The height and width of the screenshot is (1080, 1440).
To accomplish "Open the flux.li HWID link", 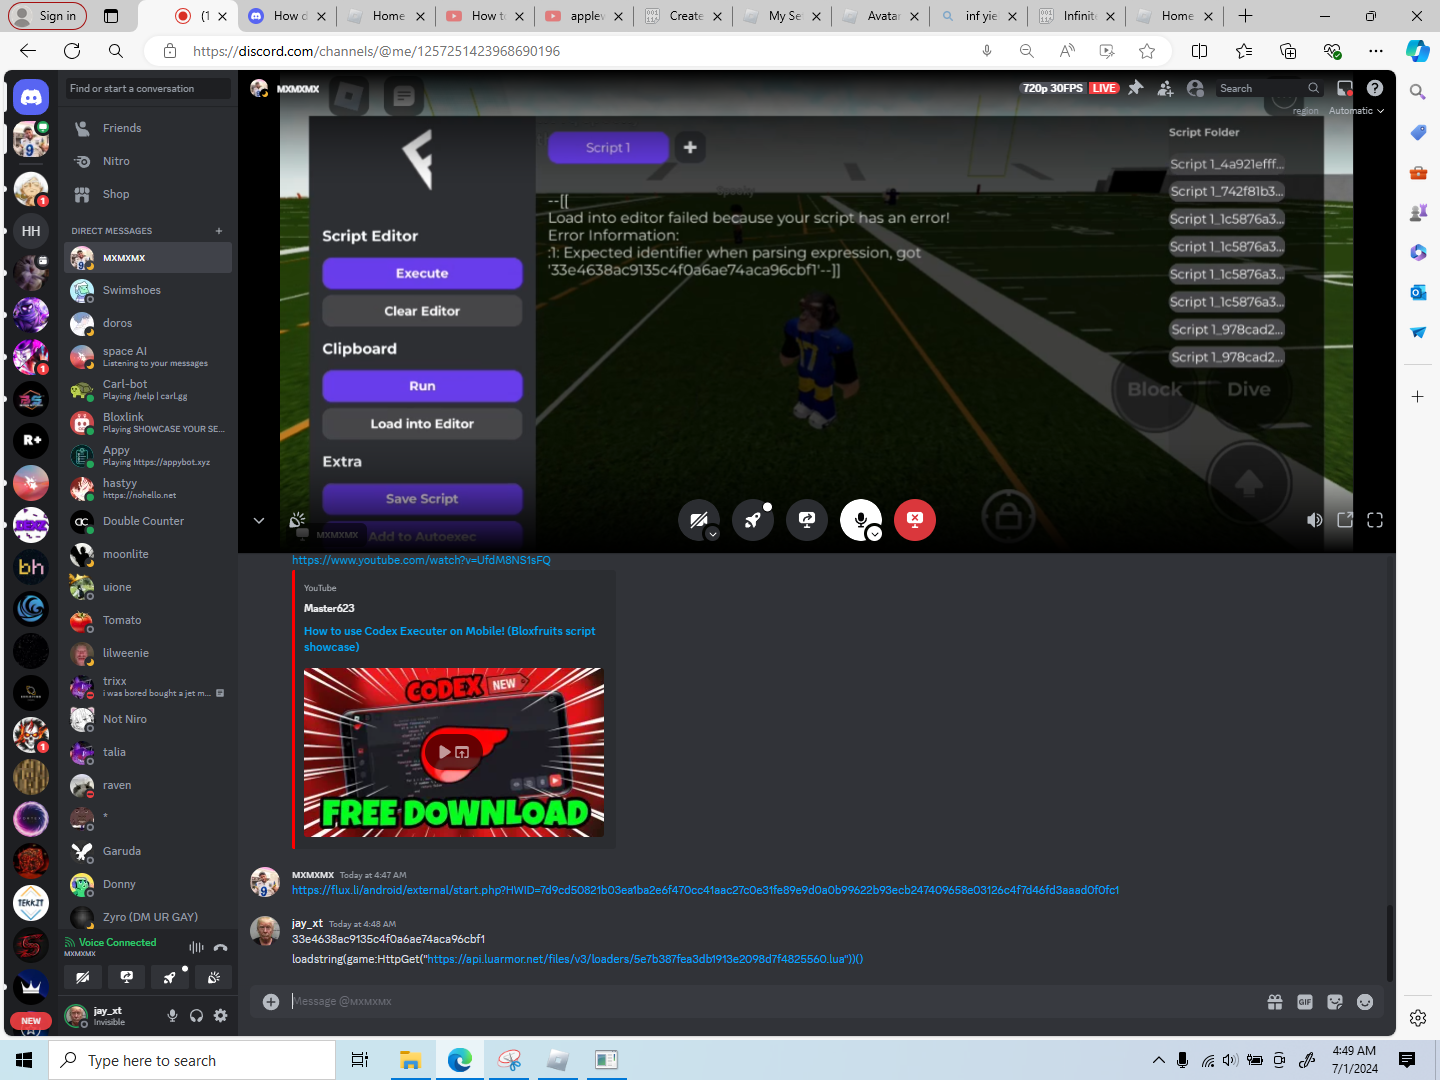I will [705, 890].
